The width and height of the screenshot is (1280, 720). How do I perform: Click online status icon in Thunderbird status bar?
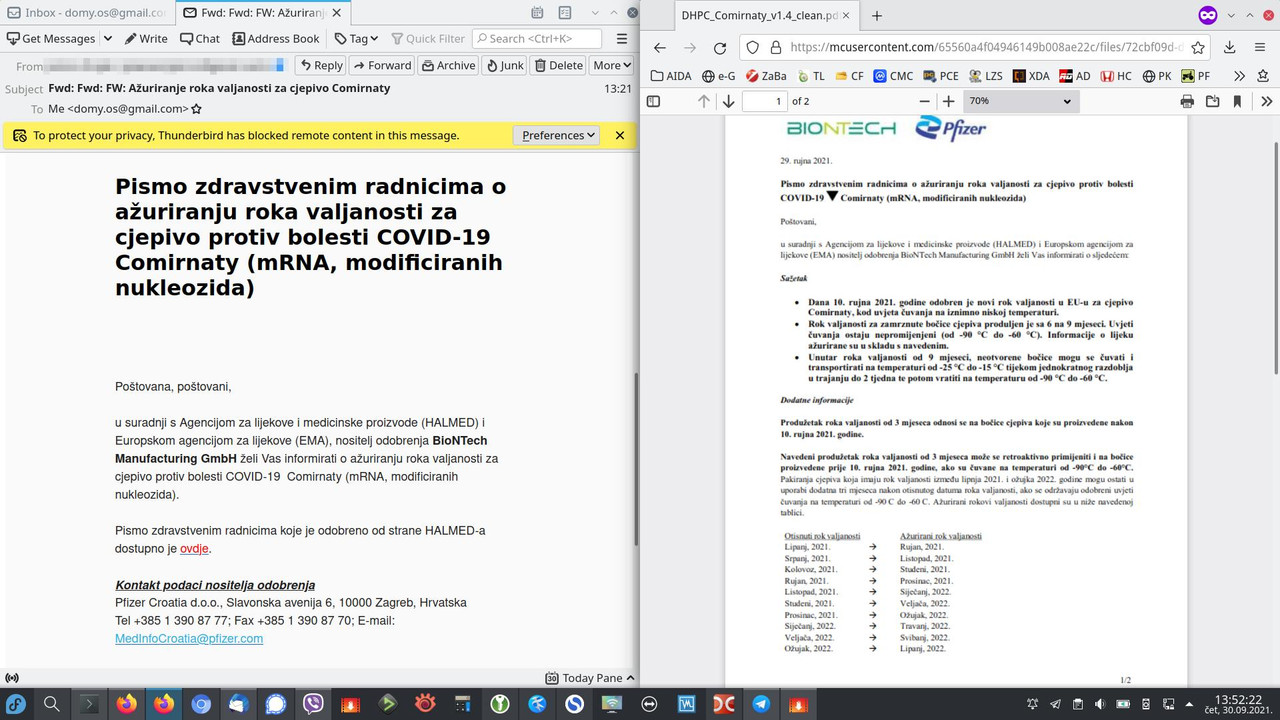point(12,678)
